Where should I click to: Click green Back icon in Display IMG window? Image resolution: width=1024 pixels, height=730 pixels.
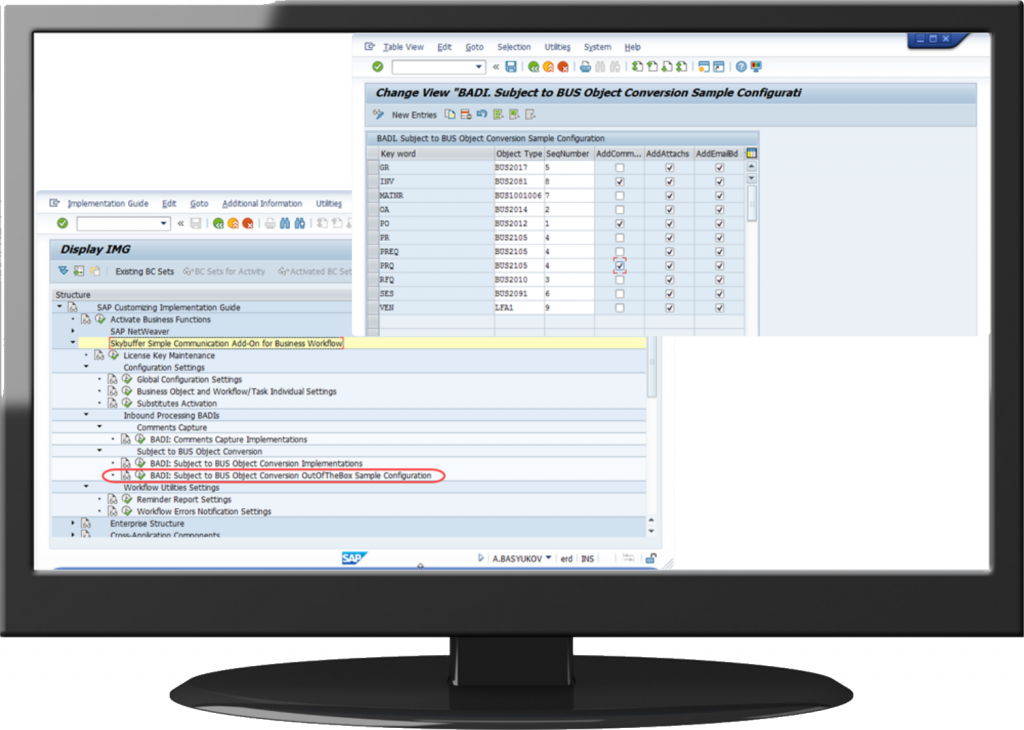[x=218, y=223]
